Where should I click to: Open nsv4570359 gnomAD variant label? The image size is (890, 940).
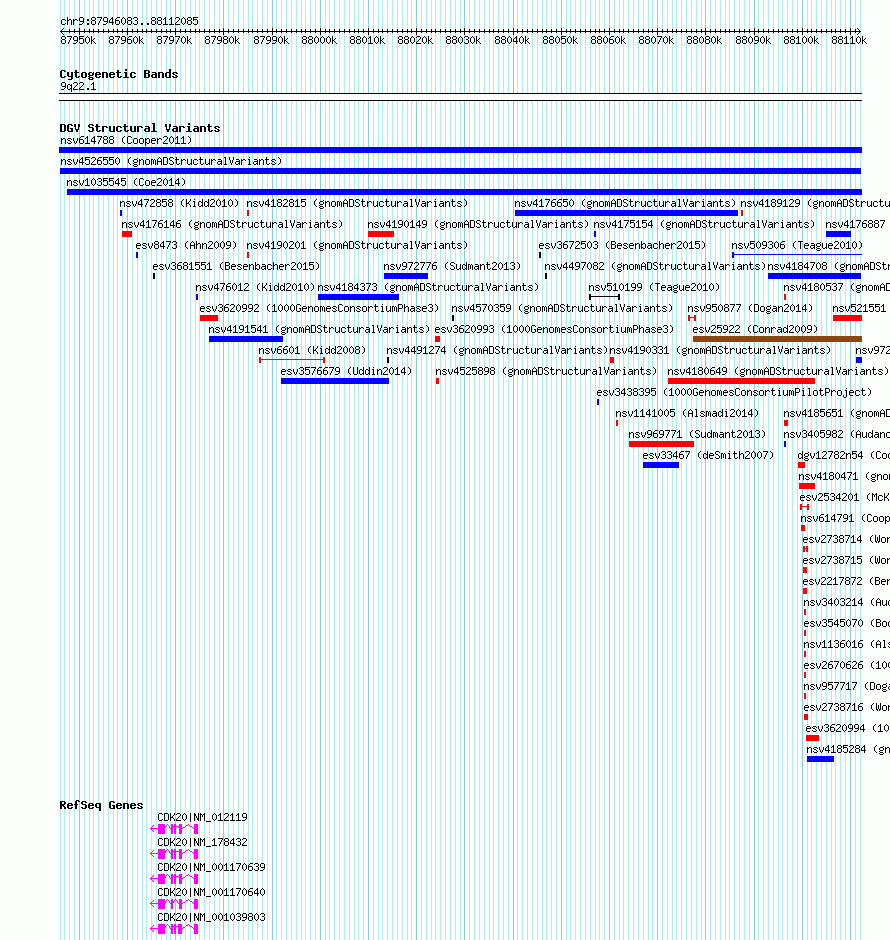pos(562,308)
